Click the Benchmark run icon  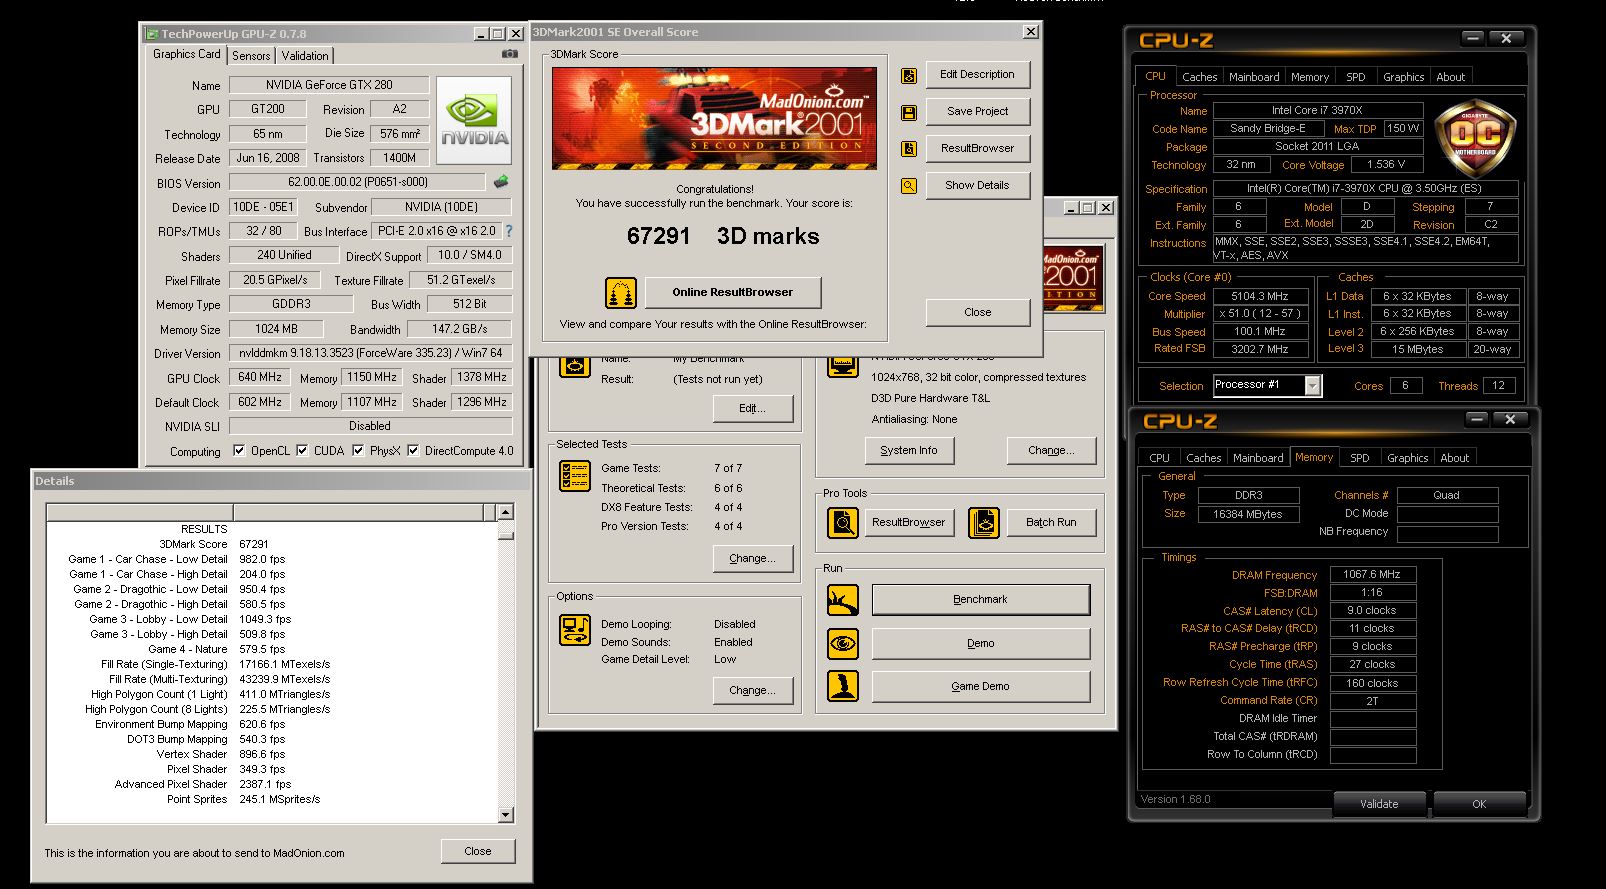tap(843, 600)
